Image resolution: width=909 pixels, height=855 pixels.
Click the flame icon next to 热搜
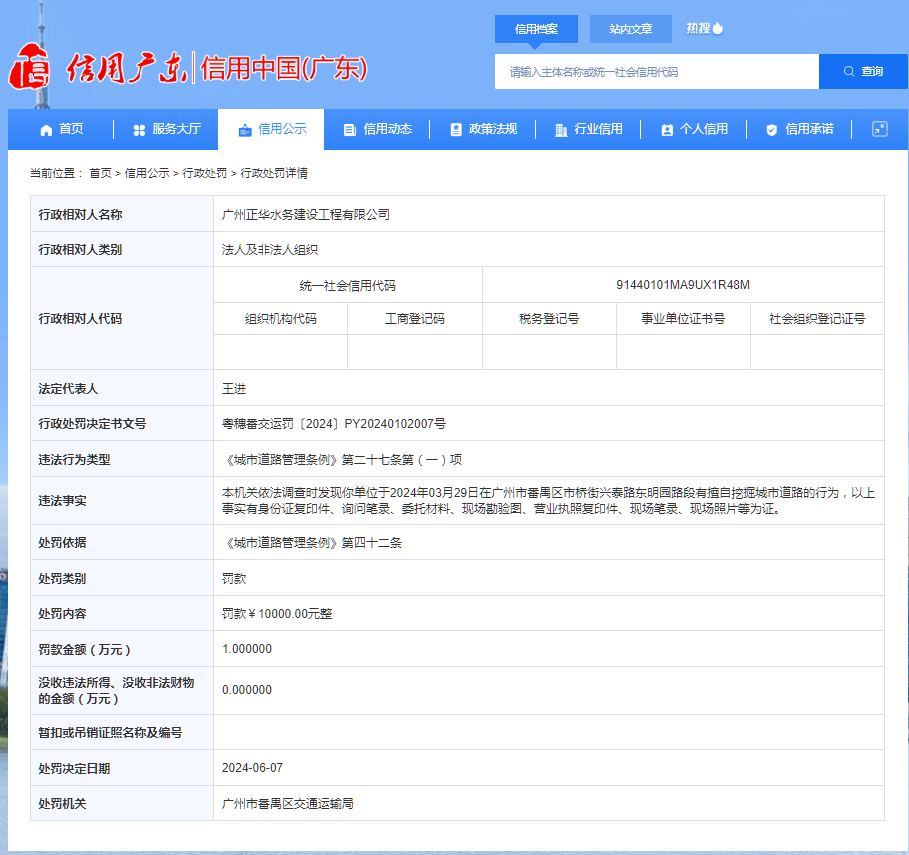[x=717, y=28]
